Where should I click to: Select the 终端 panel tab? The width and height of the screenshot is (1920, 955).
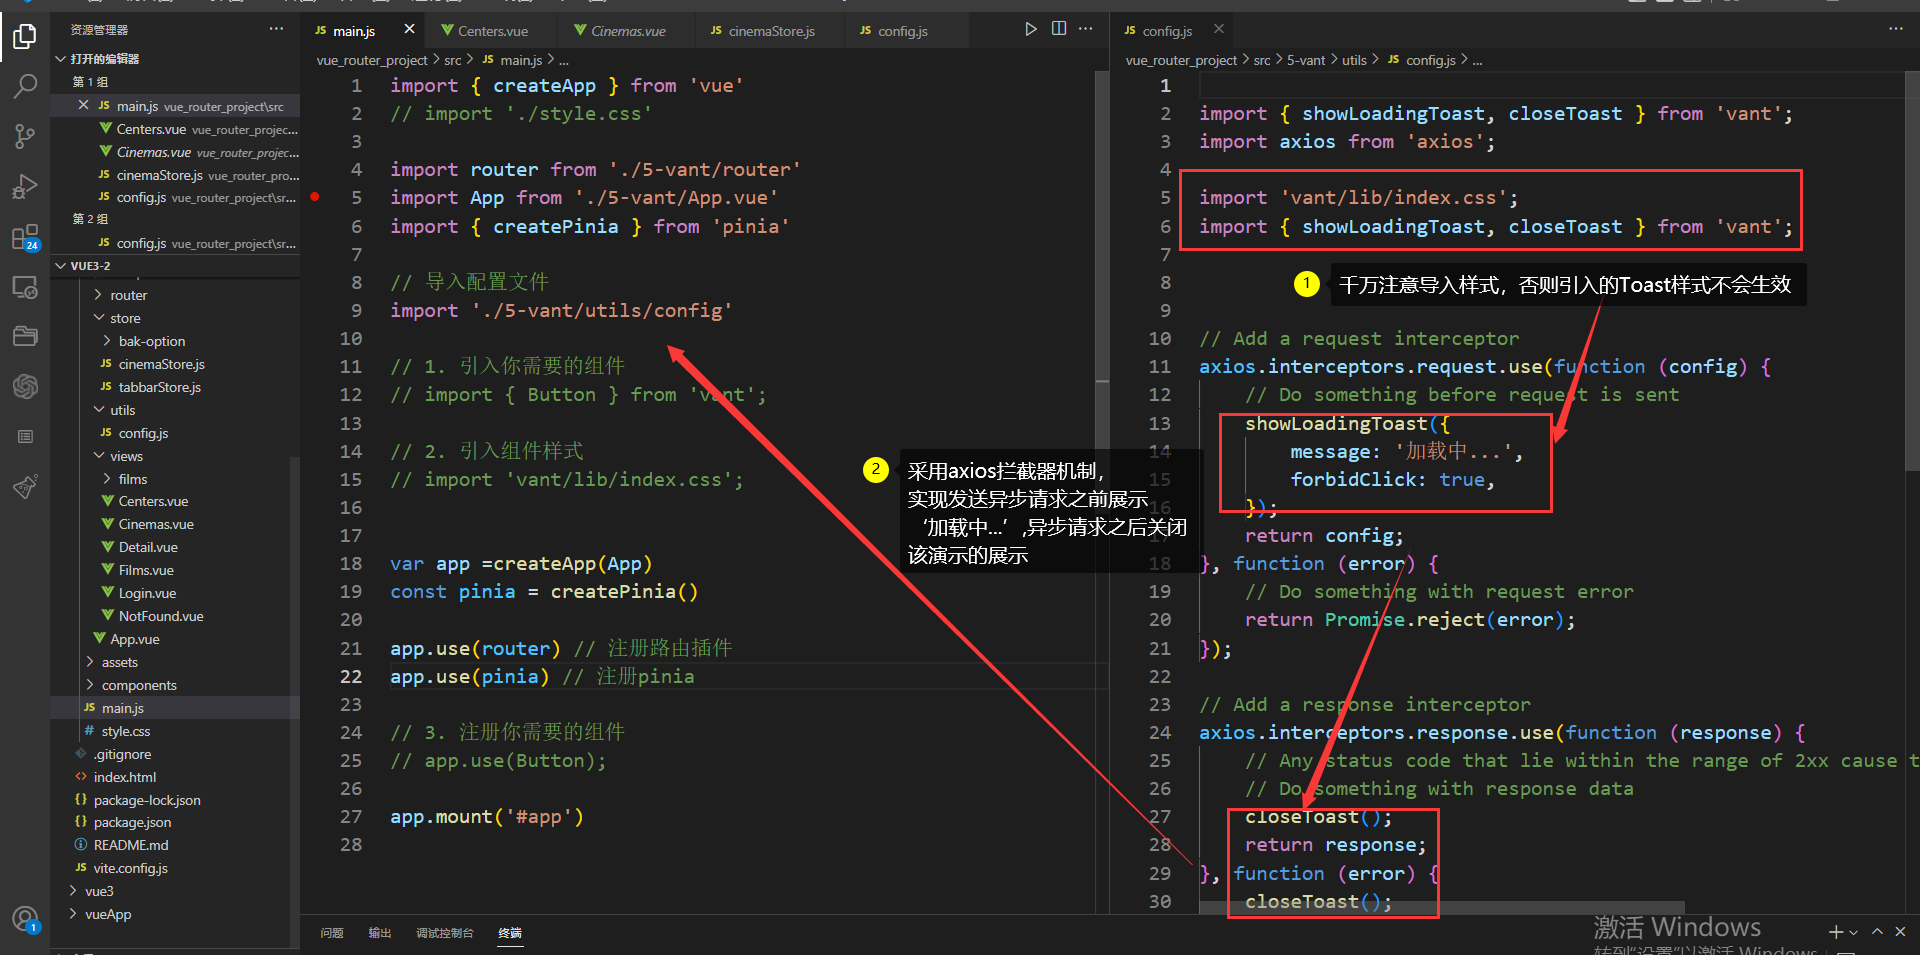[510, 933]
